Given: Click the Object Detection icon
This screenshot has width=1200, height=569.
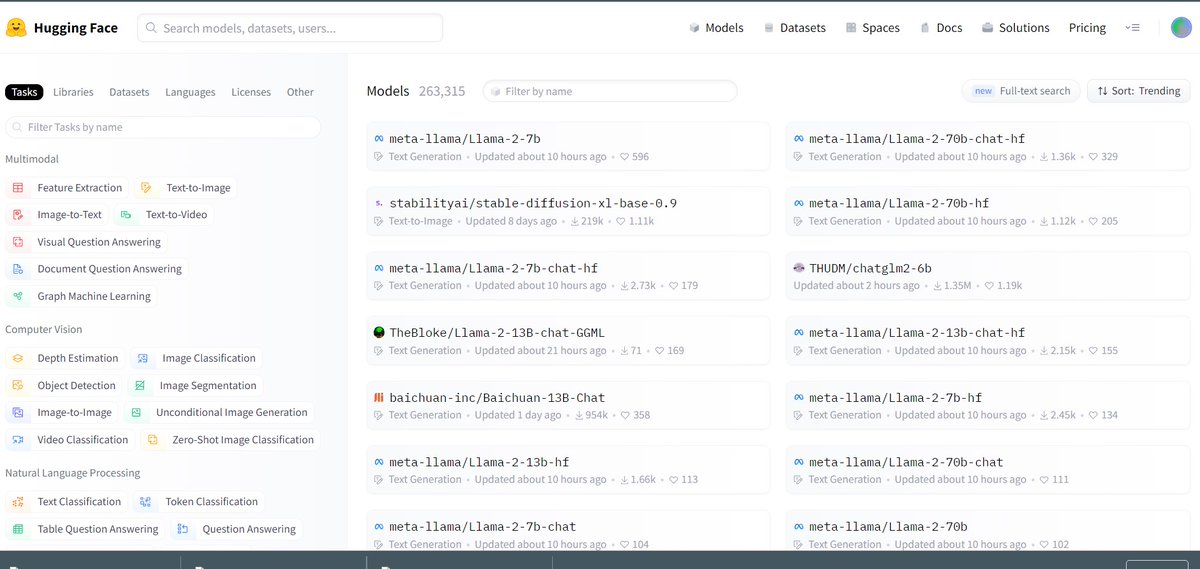Looking at the screenshot, I should tap(18, 386).
